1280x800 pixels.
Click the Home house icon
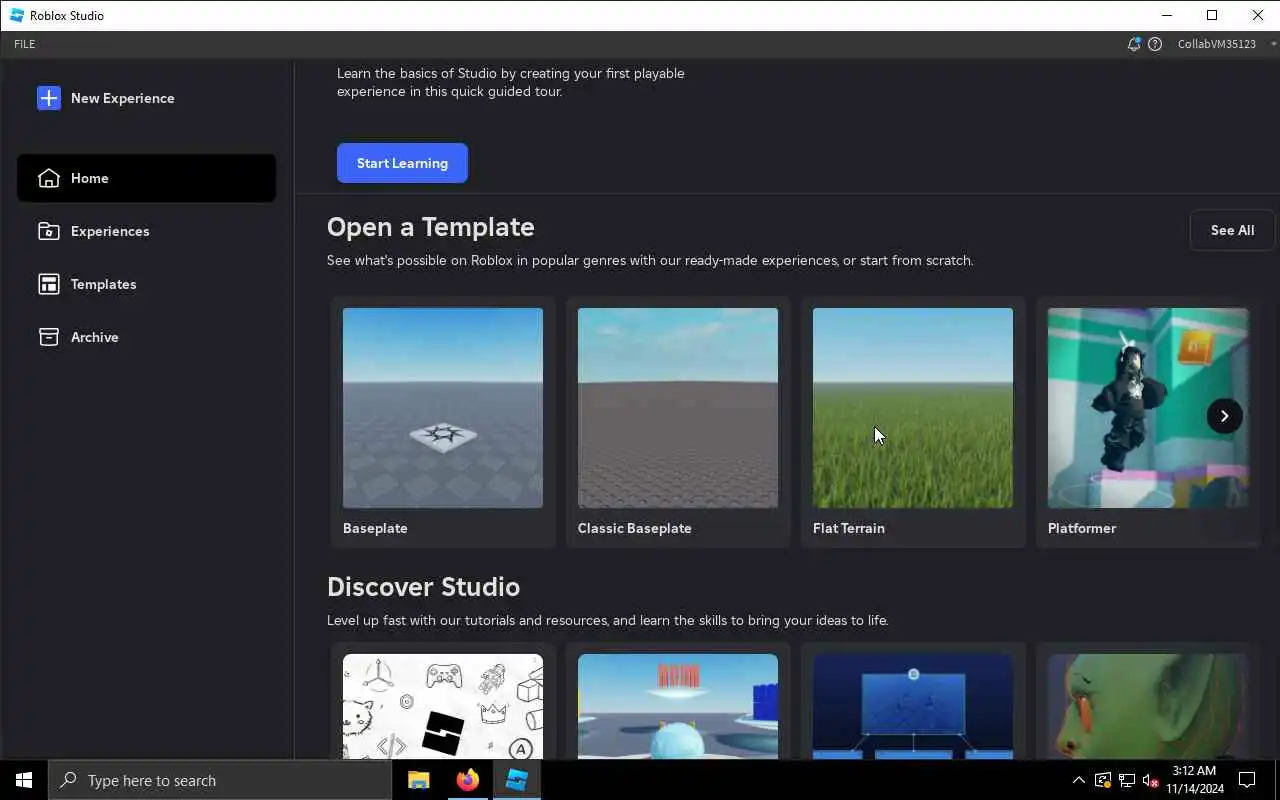(49, 178)
